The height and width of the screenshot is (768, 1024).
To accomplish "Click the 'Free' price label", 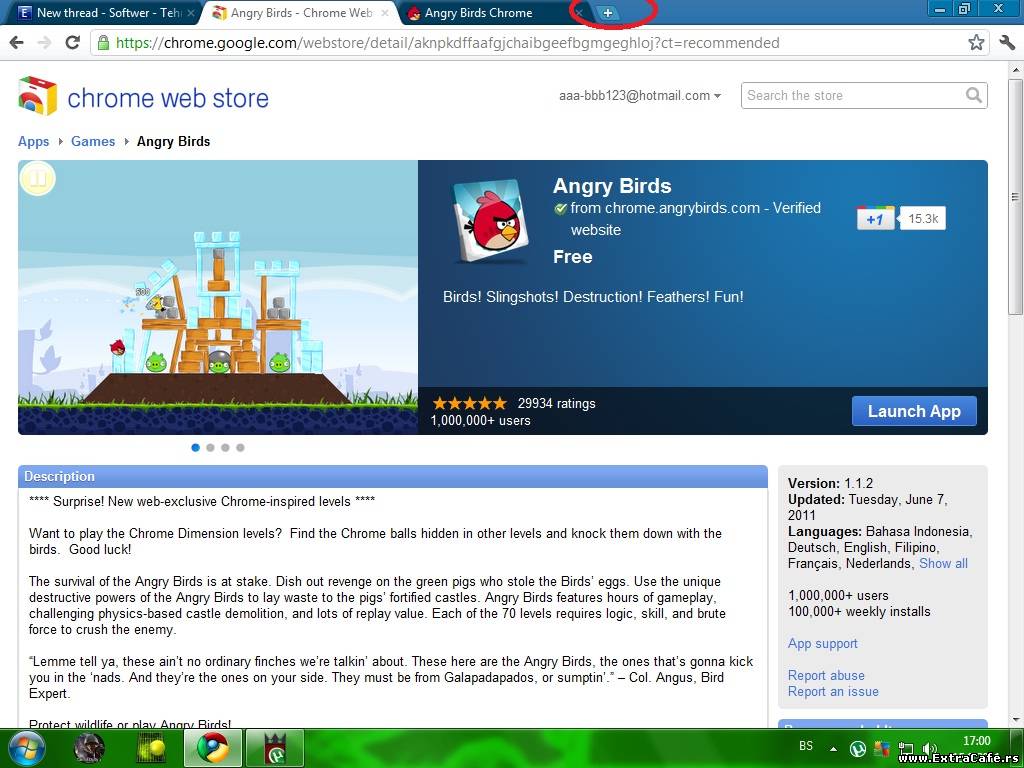I will coord(573,257).
